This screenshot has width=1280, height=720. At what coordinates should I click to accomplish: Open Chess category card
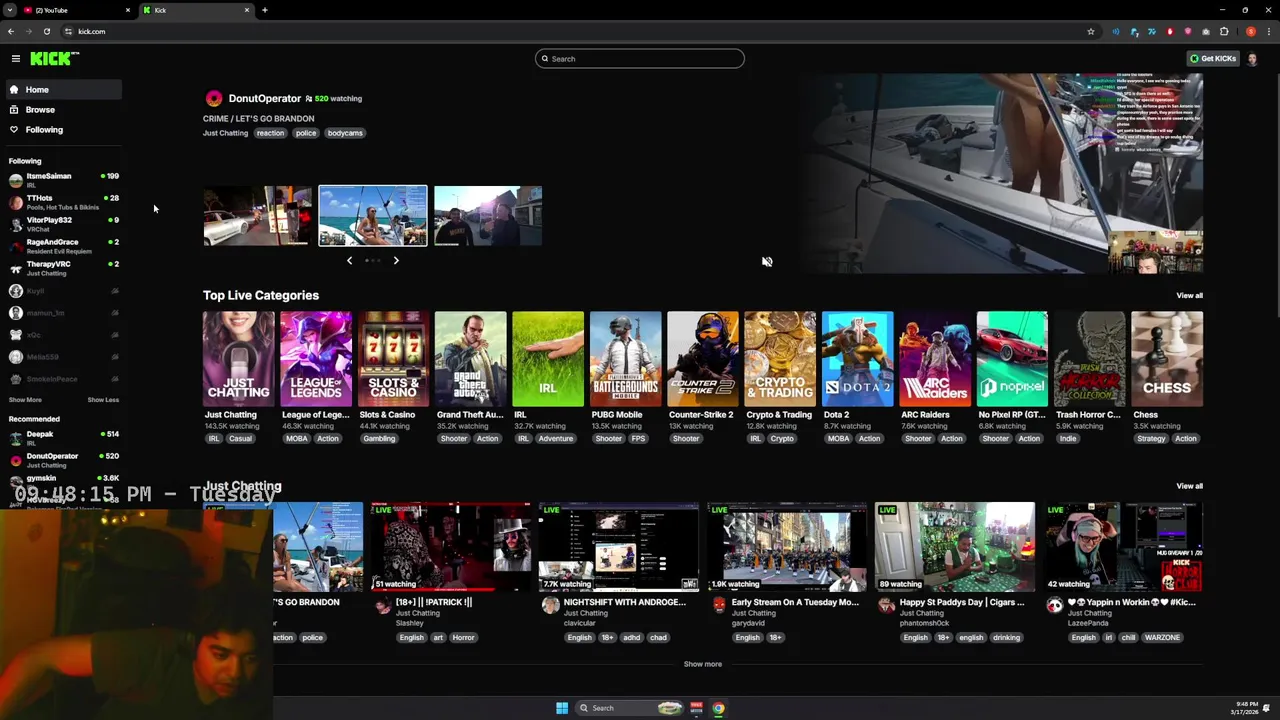tap(1167, 359)
